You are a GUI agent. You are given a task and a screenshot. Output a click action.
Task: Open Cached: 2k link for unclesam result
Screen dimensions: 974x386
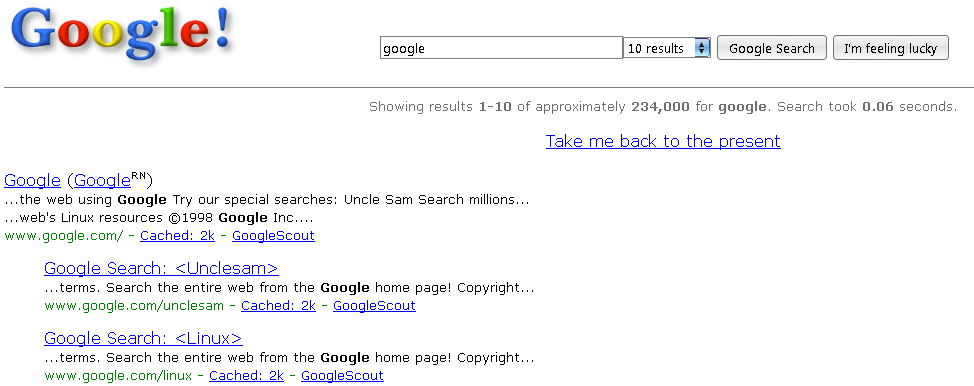[278, 305]
